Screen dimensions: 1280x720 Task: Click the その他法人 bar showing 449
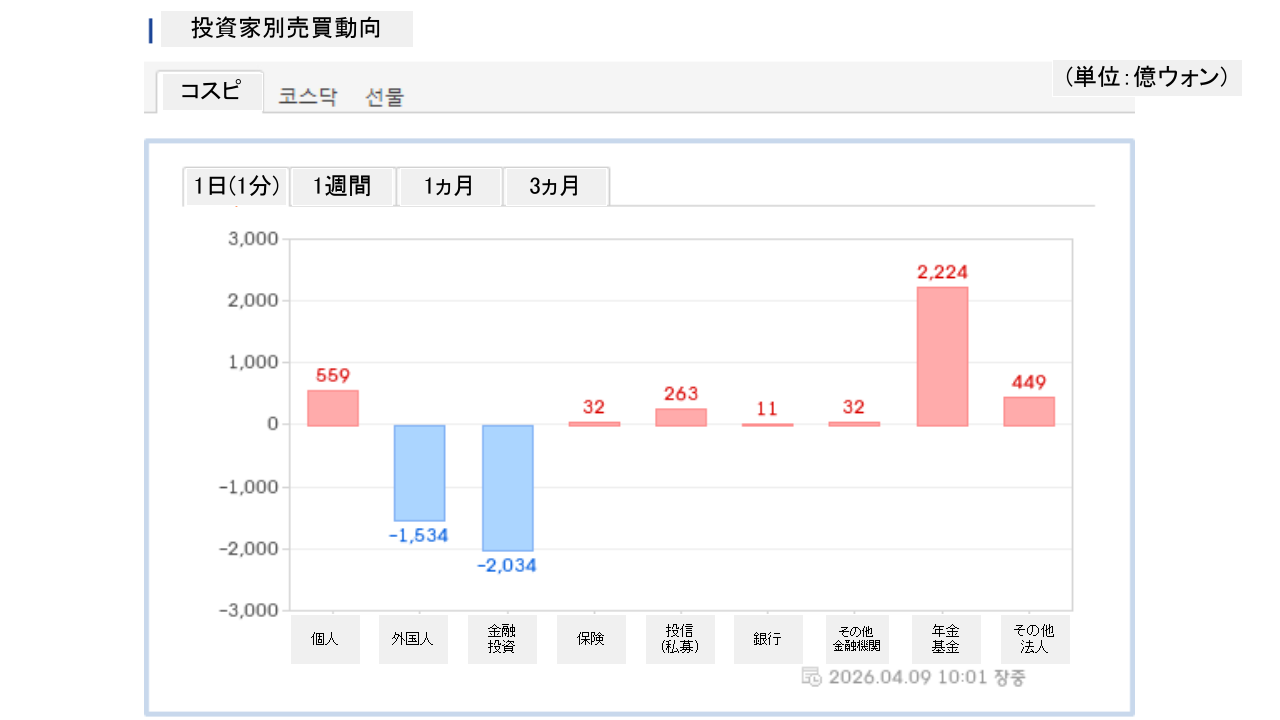click(1029, 411)
